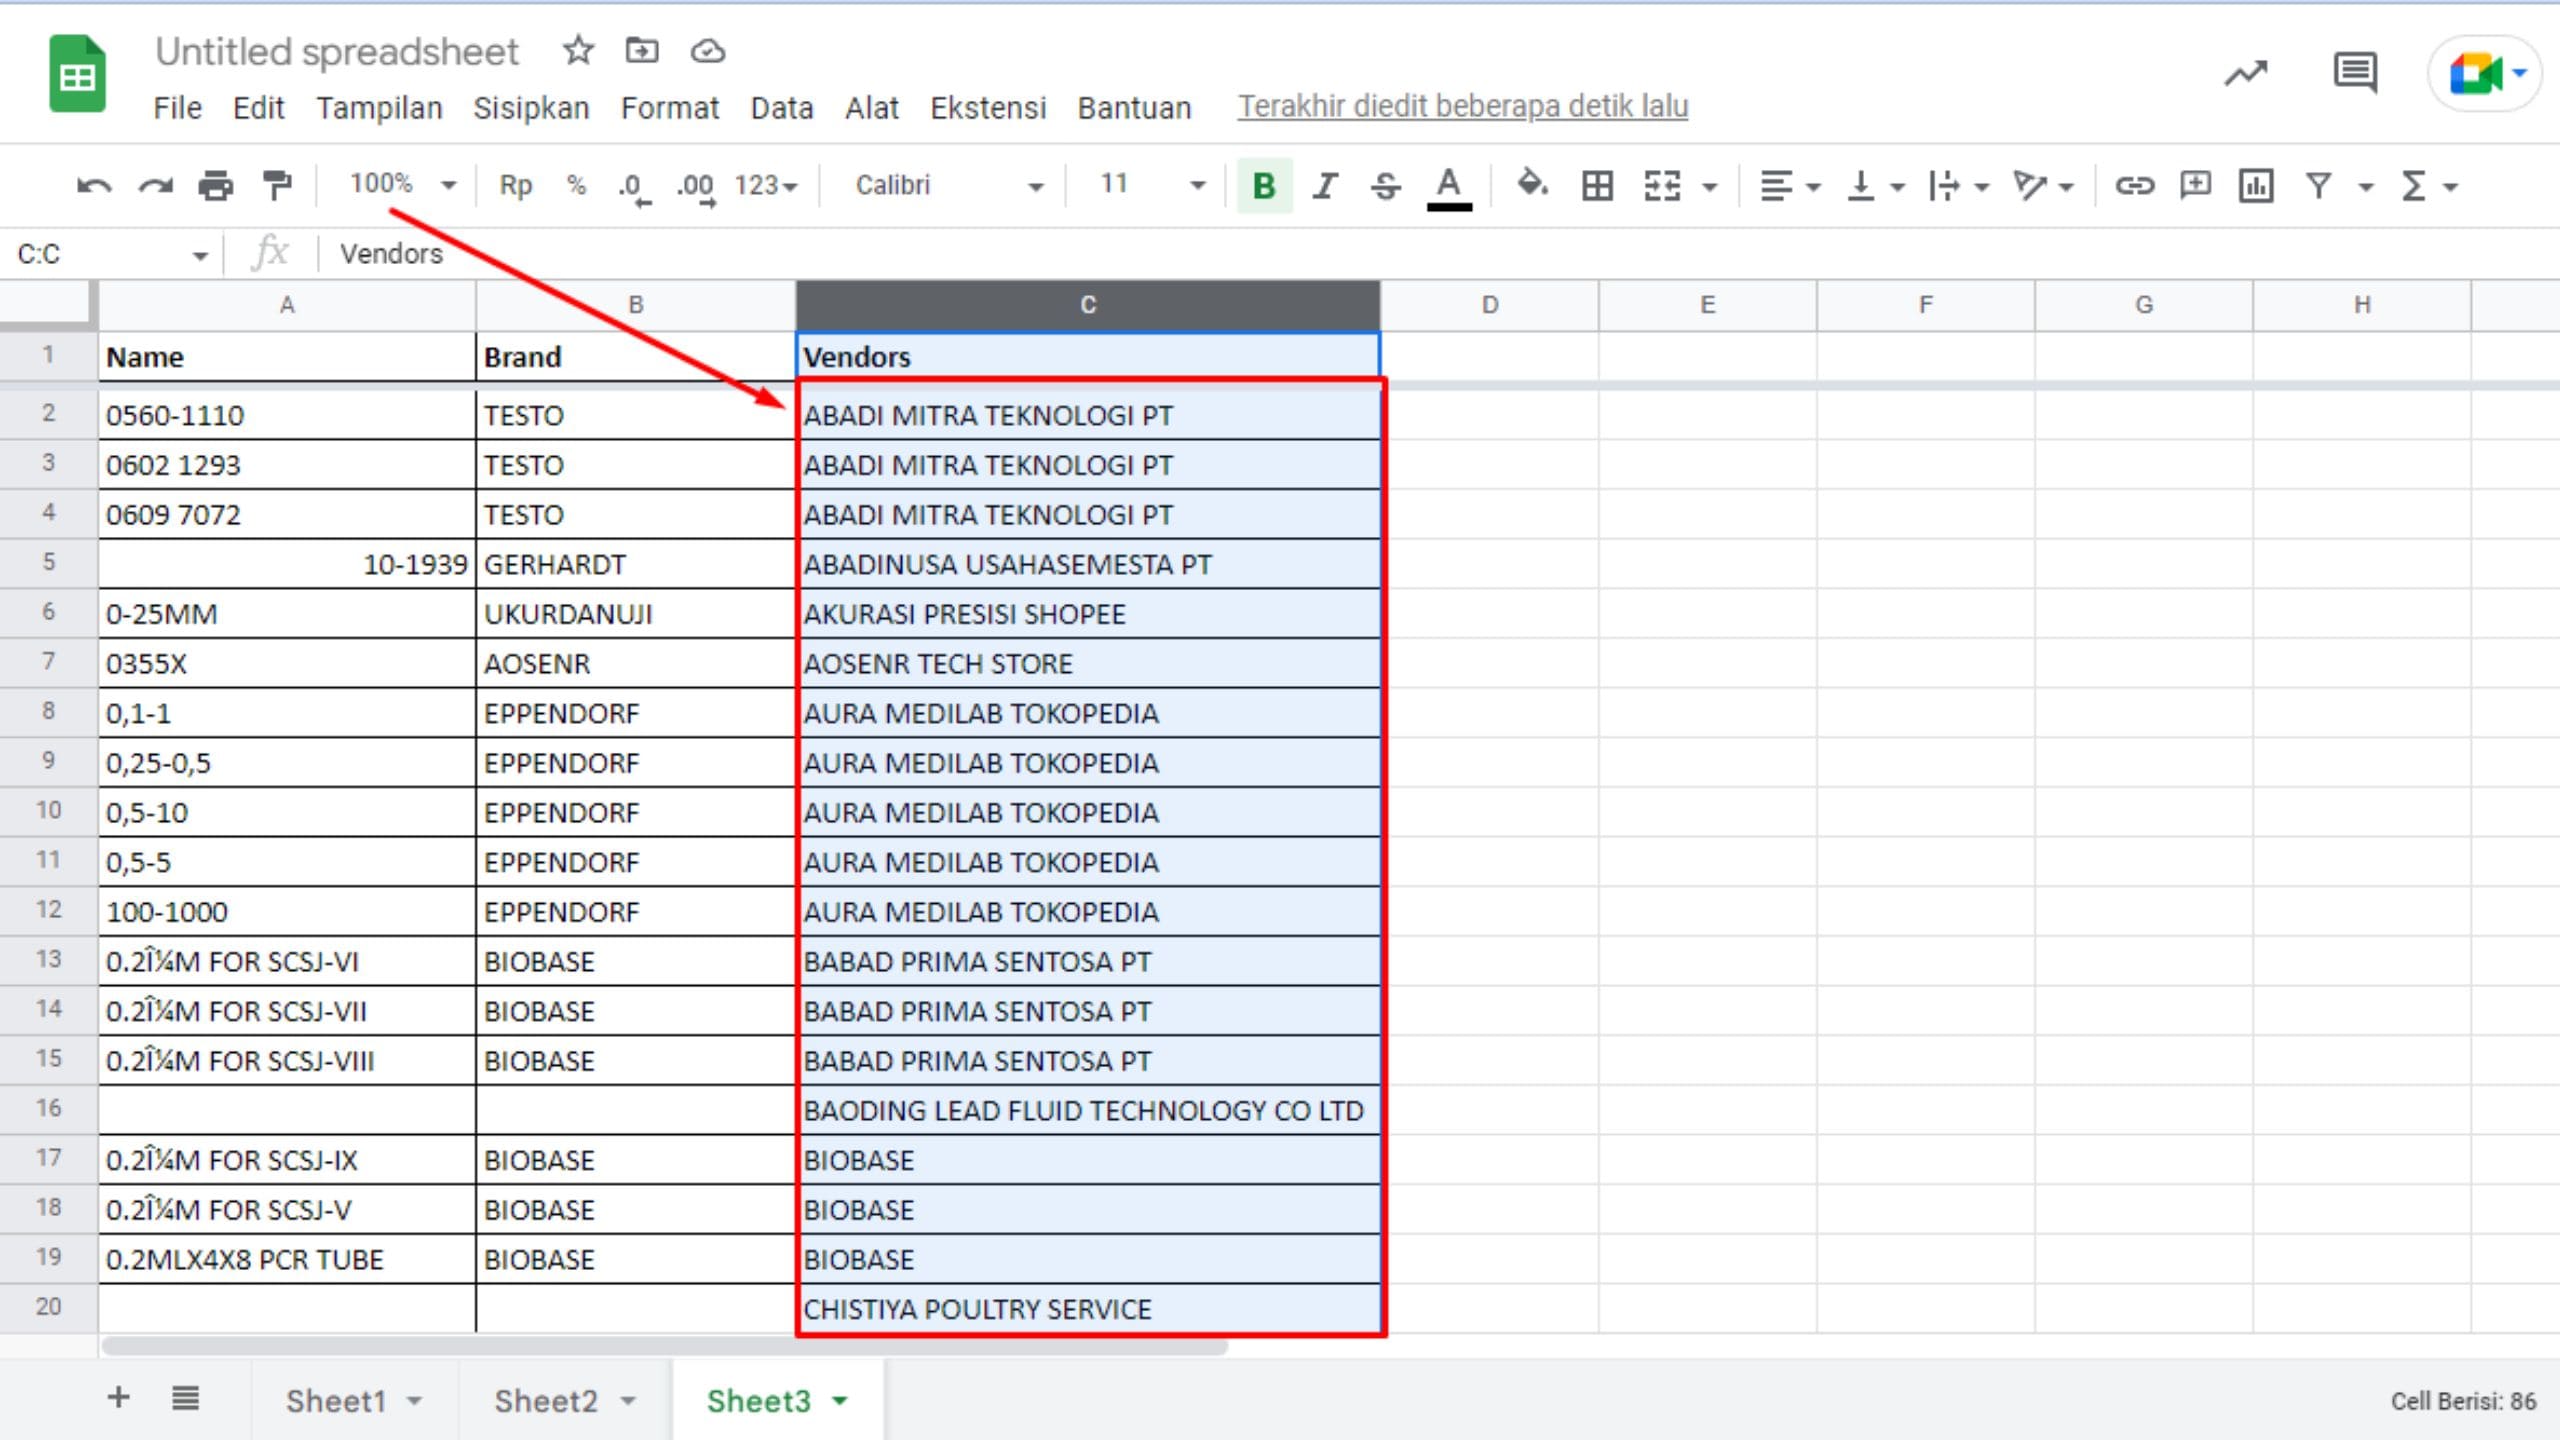Decrease decimal places
The width and height of the screenshot is (2560, 1440).
tap(634, 186)
